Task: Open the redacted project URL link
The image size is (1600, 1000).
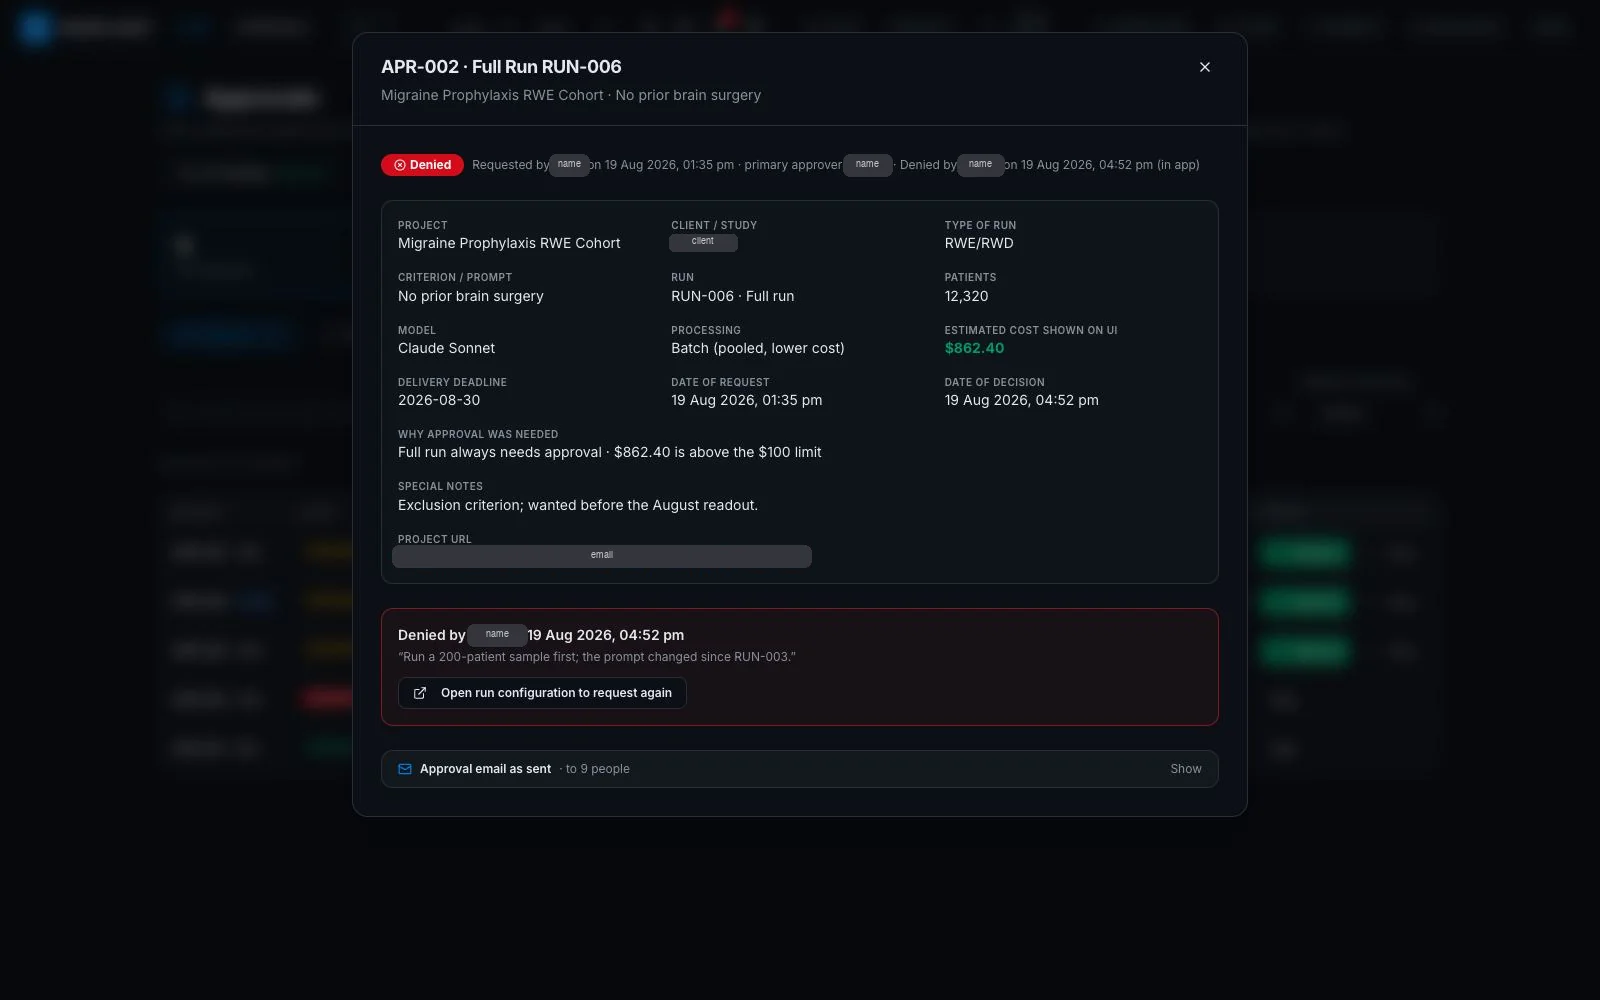Action: coord(602,556)
